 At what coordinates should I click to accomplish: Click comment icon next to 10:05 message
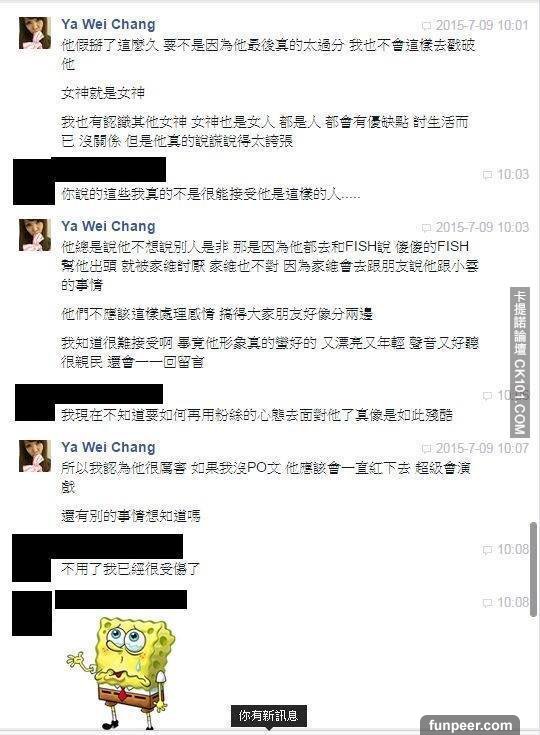488,396
